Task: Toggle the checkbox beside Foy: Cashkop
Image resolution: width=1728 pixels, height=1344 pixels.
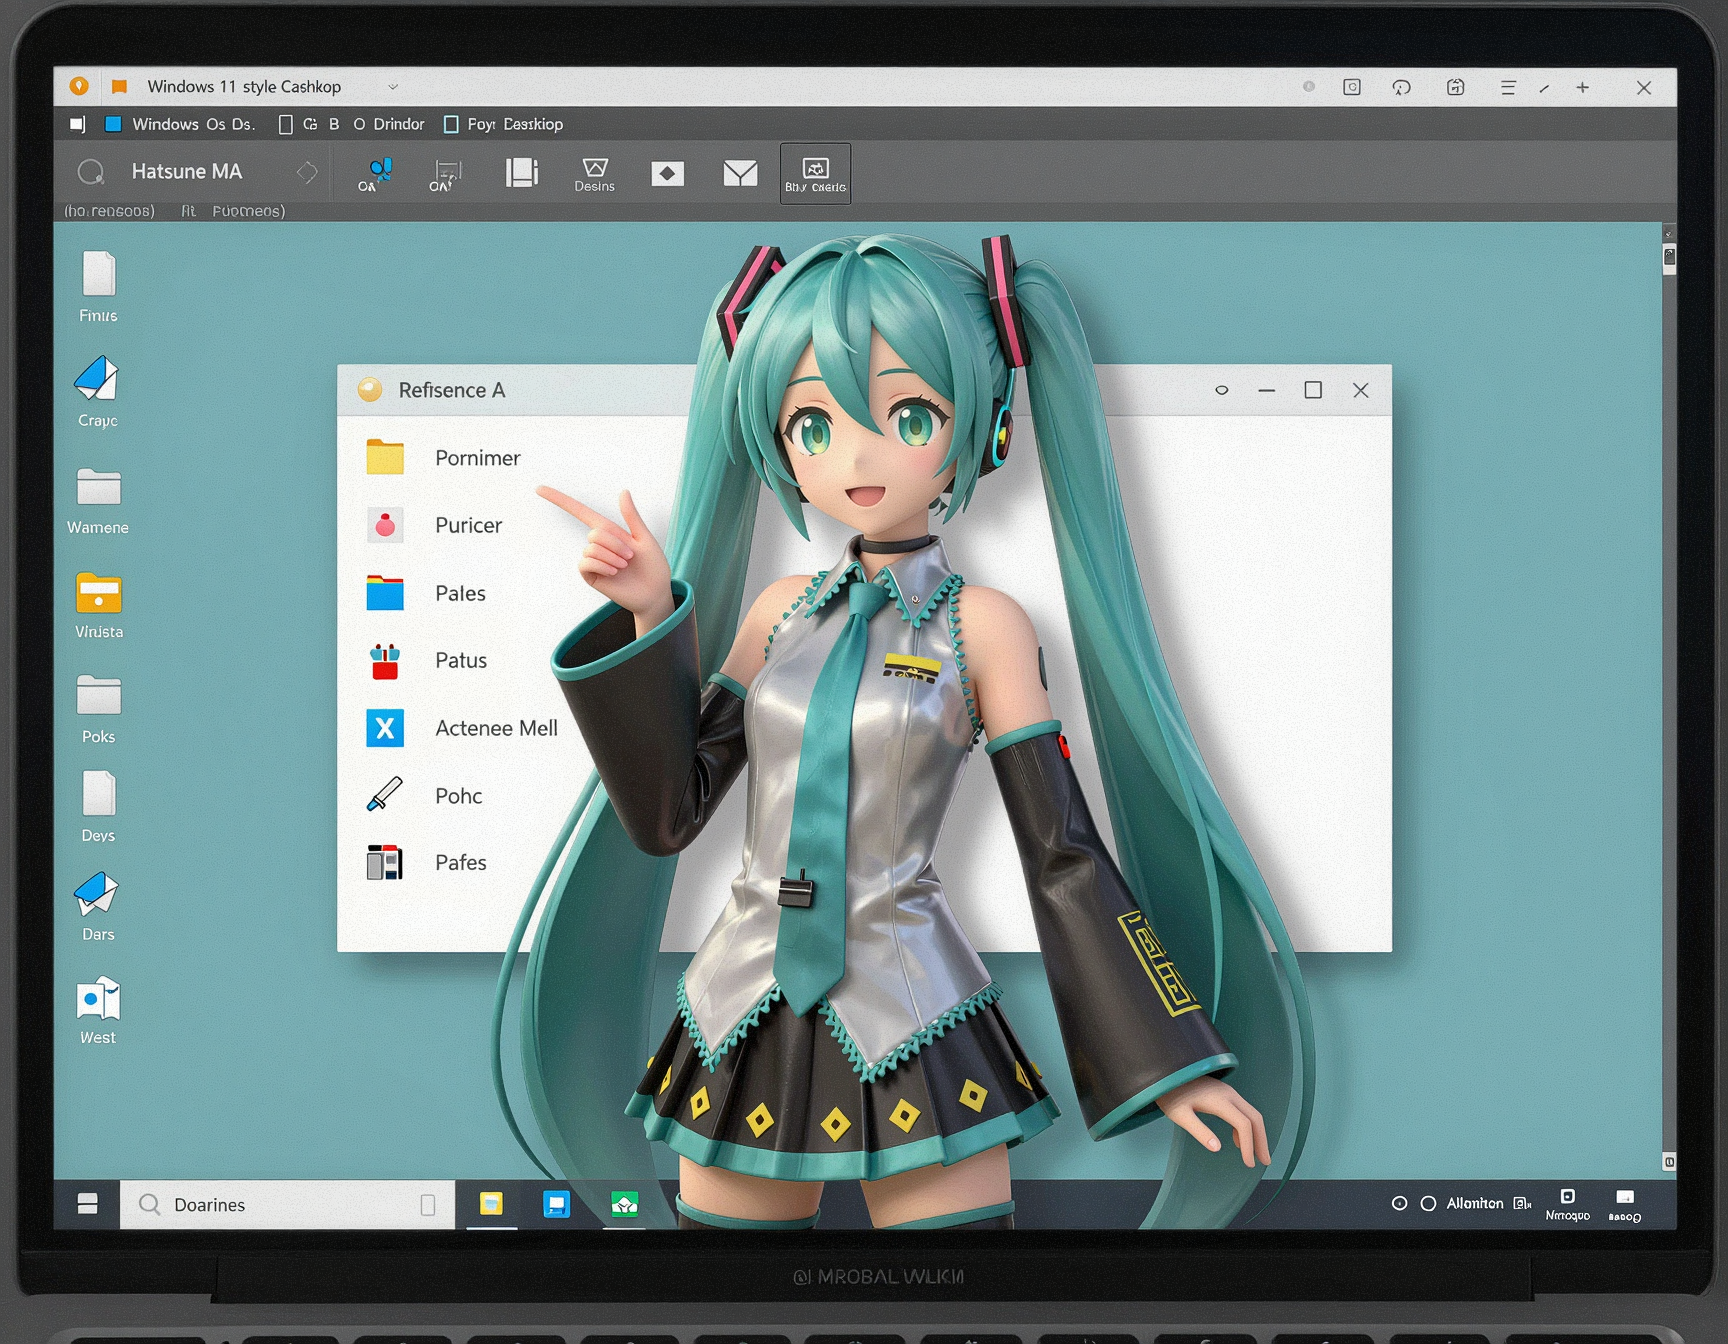Action: pyautogui.click(x=451, y=124)
